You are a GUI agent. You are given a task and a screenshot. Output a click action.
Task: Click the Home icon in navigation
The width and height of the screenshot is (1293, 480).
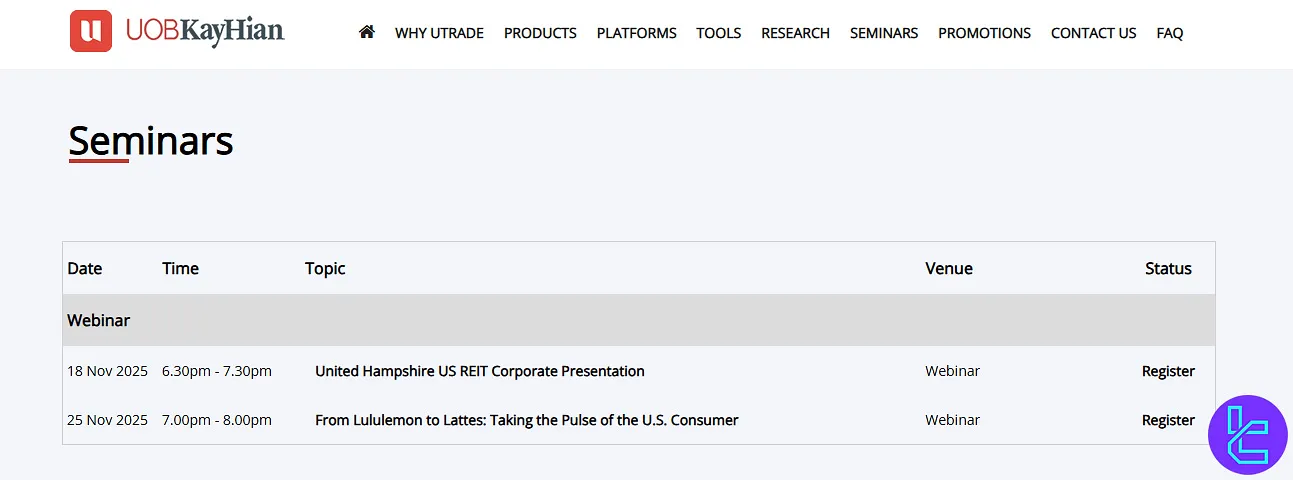pyautogui.click(x=367, y=32)
